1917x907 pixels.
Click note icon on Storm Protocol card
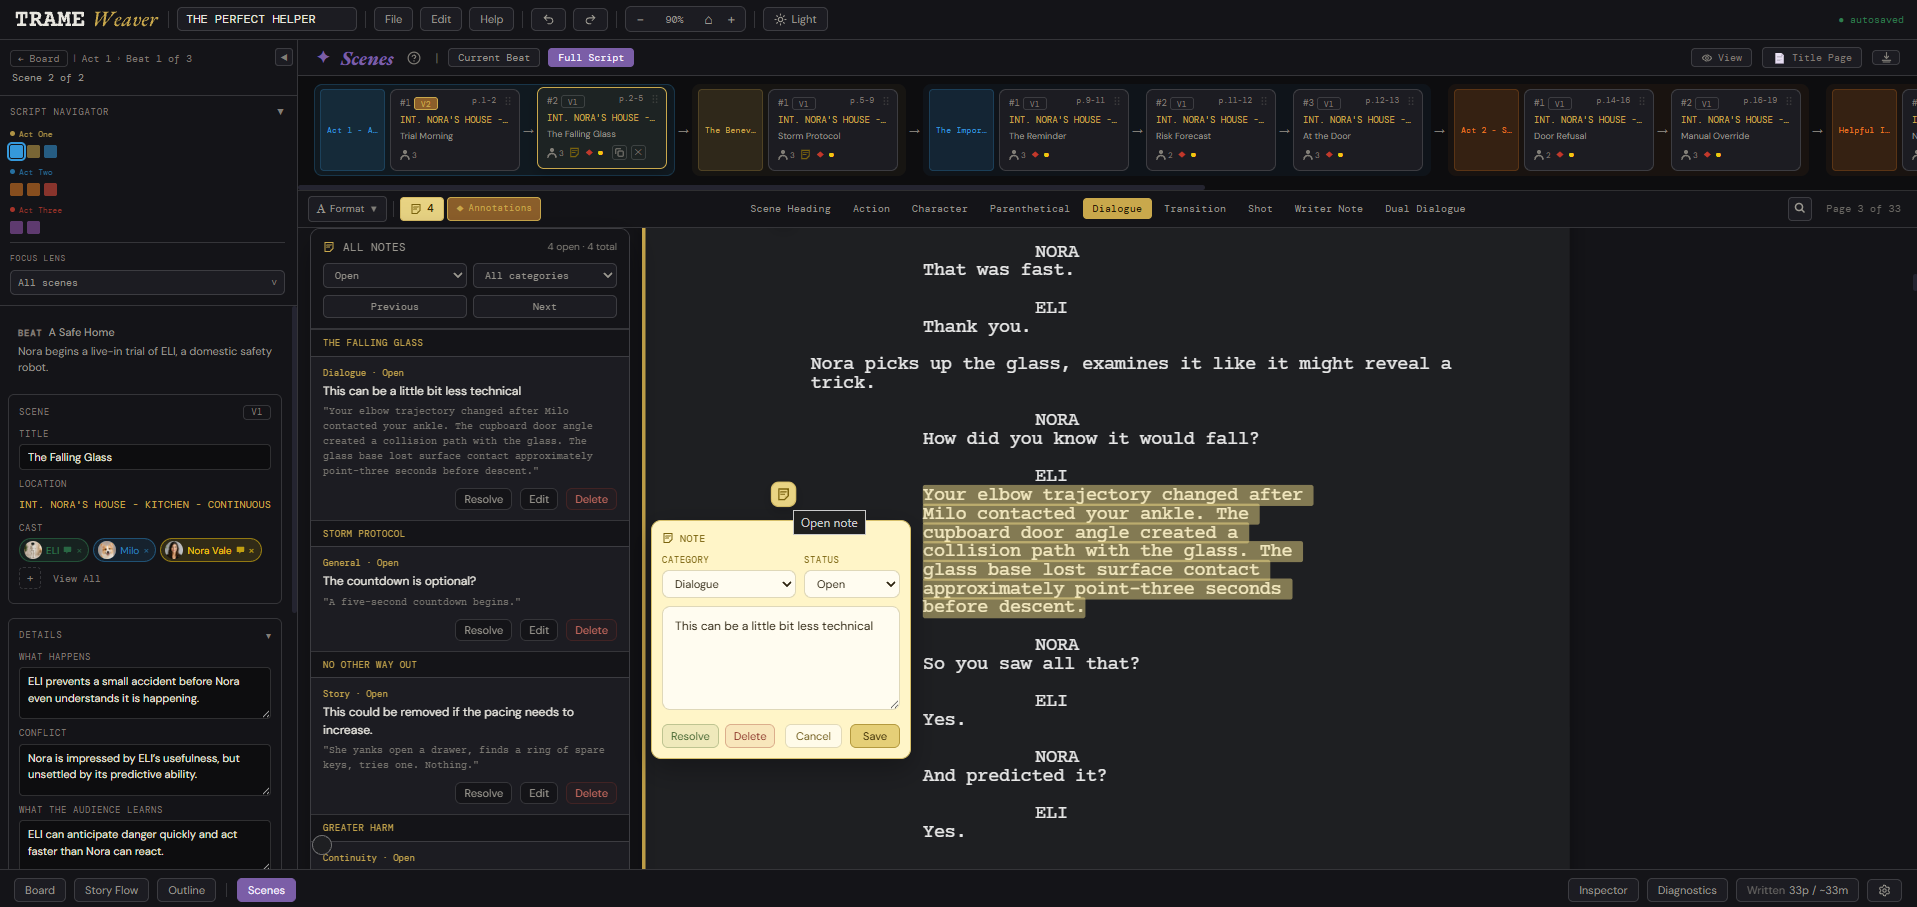click(805, 155)
